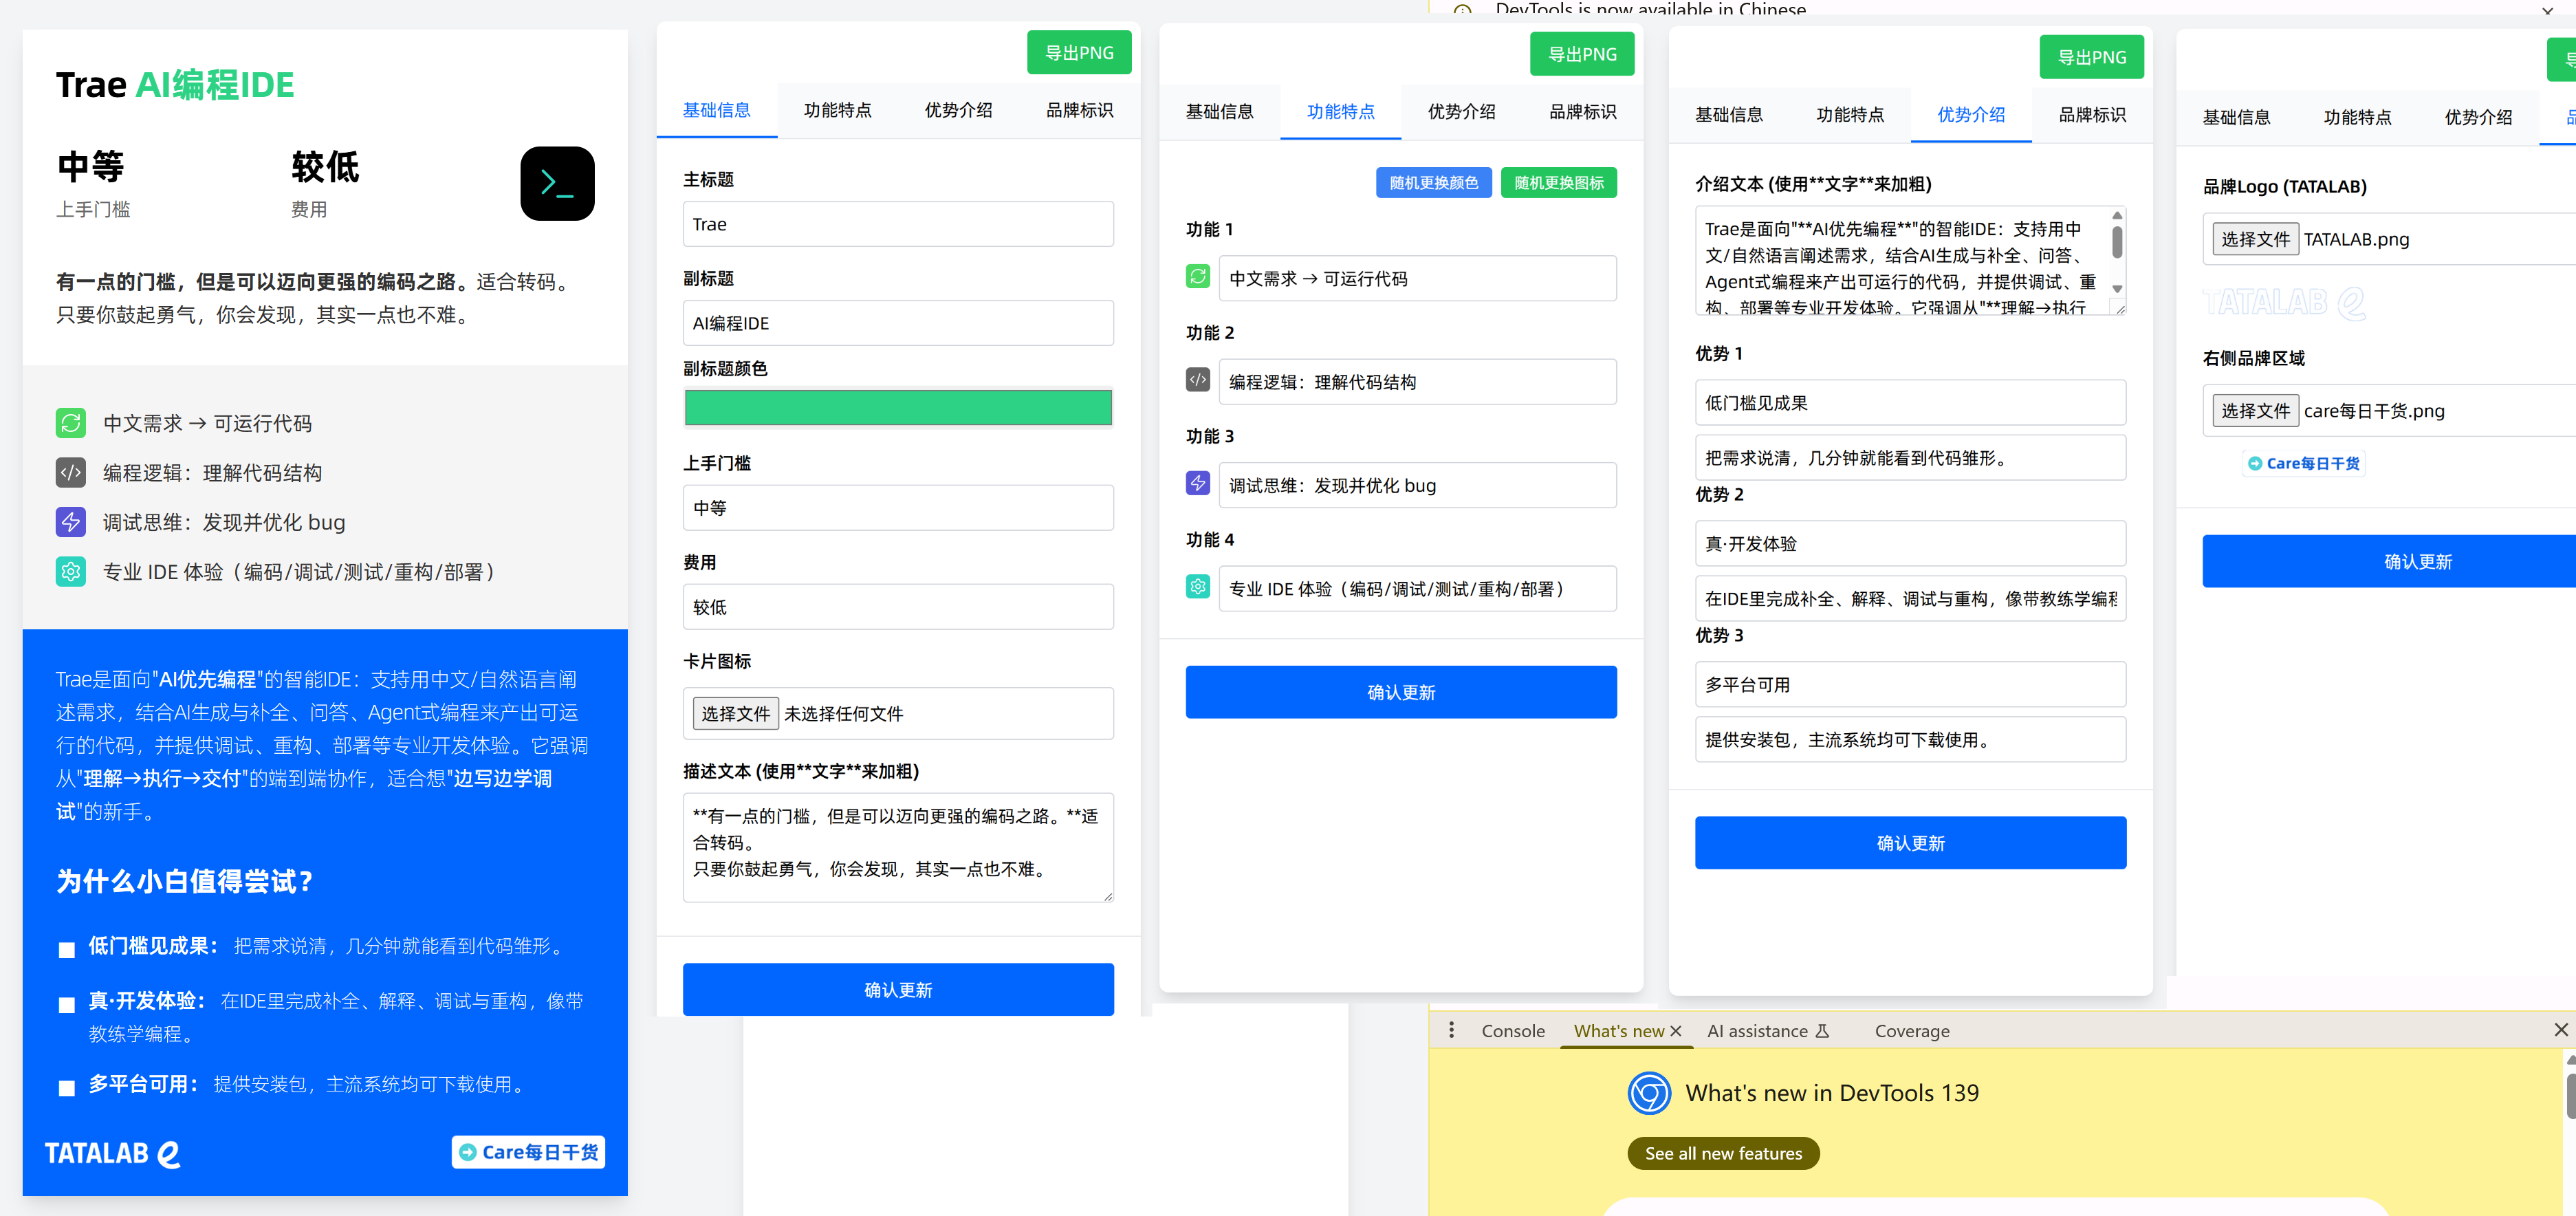2576x1216 pixels.
Task: Click 功能 1 input 中文需求 → 可运行代码
Action: point(1417,278)
